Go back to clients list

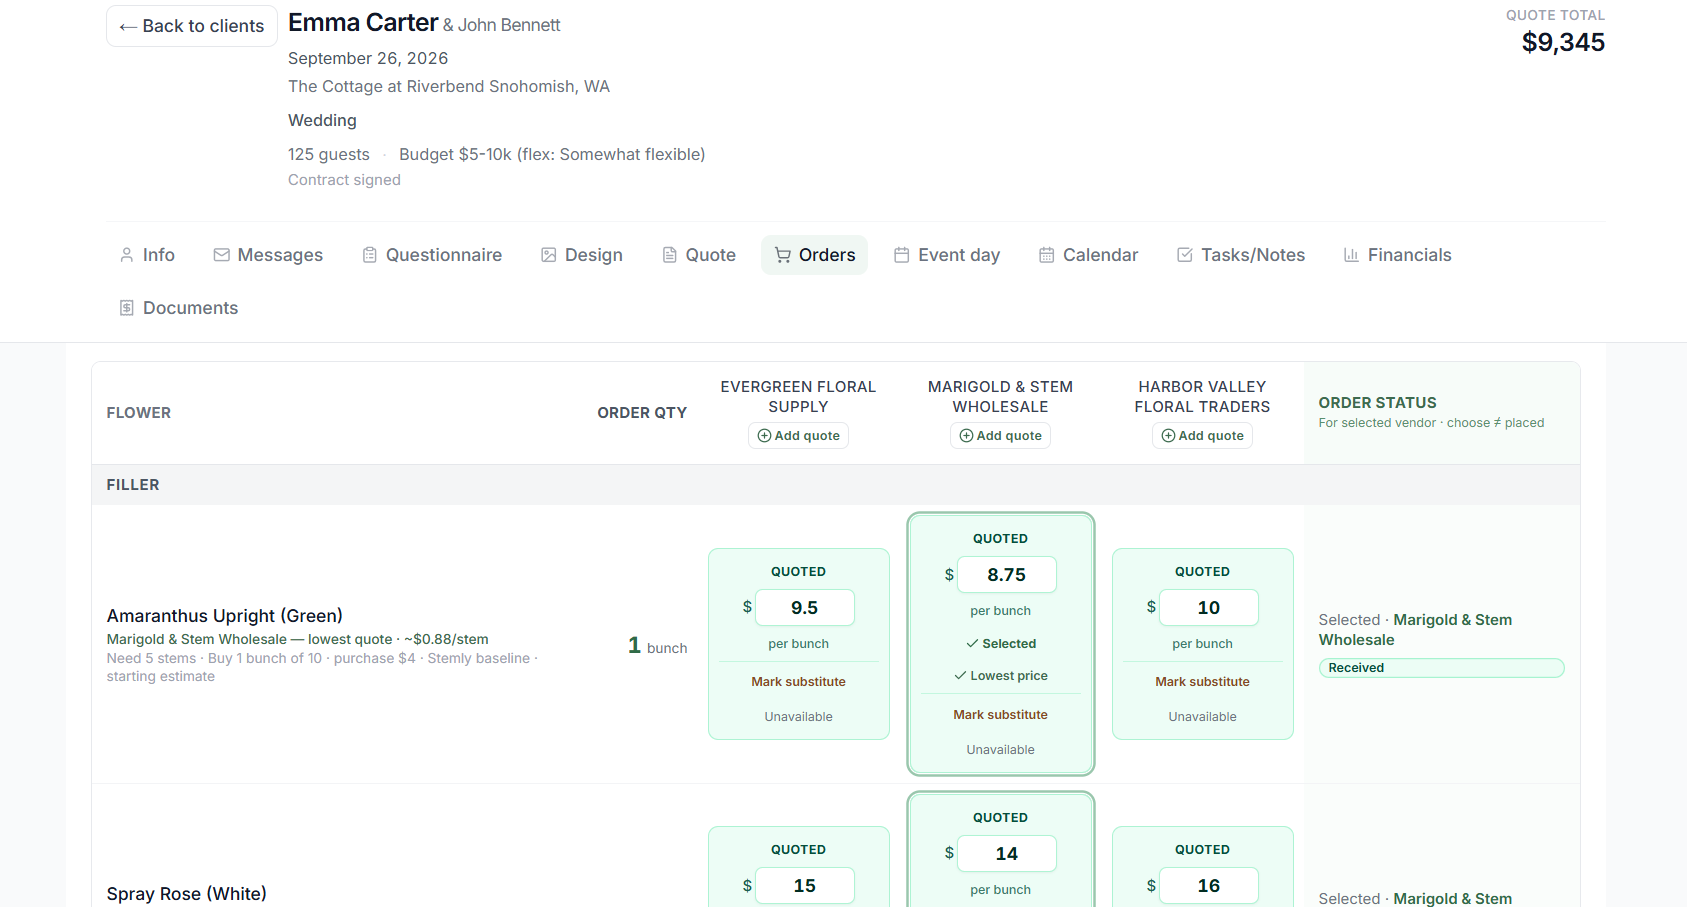click(192, 26)
